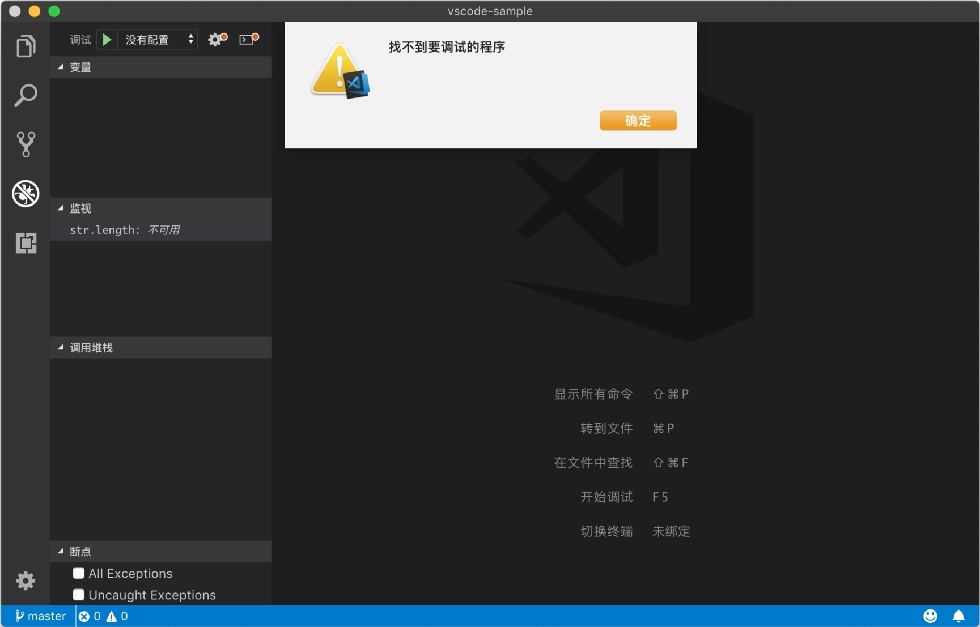
Task: Minimize the window with yellow button
Action: click(34, 11)
